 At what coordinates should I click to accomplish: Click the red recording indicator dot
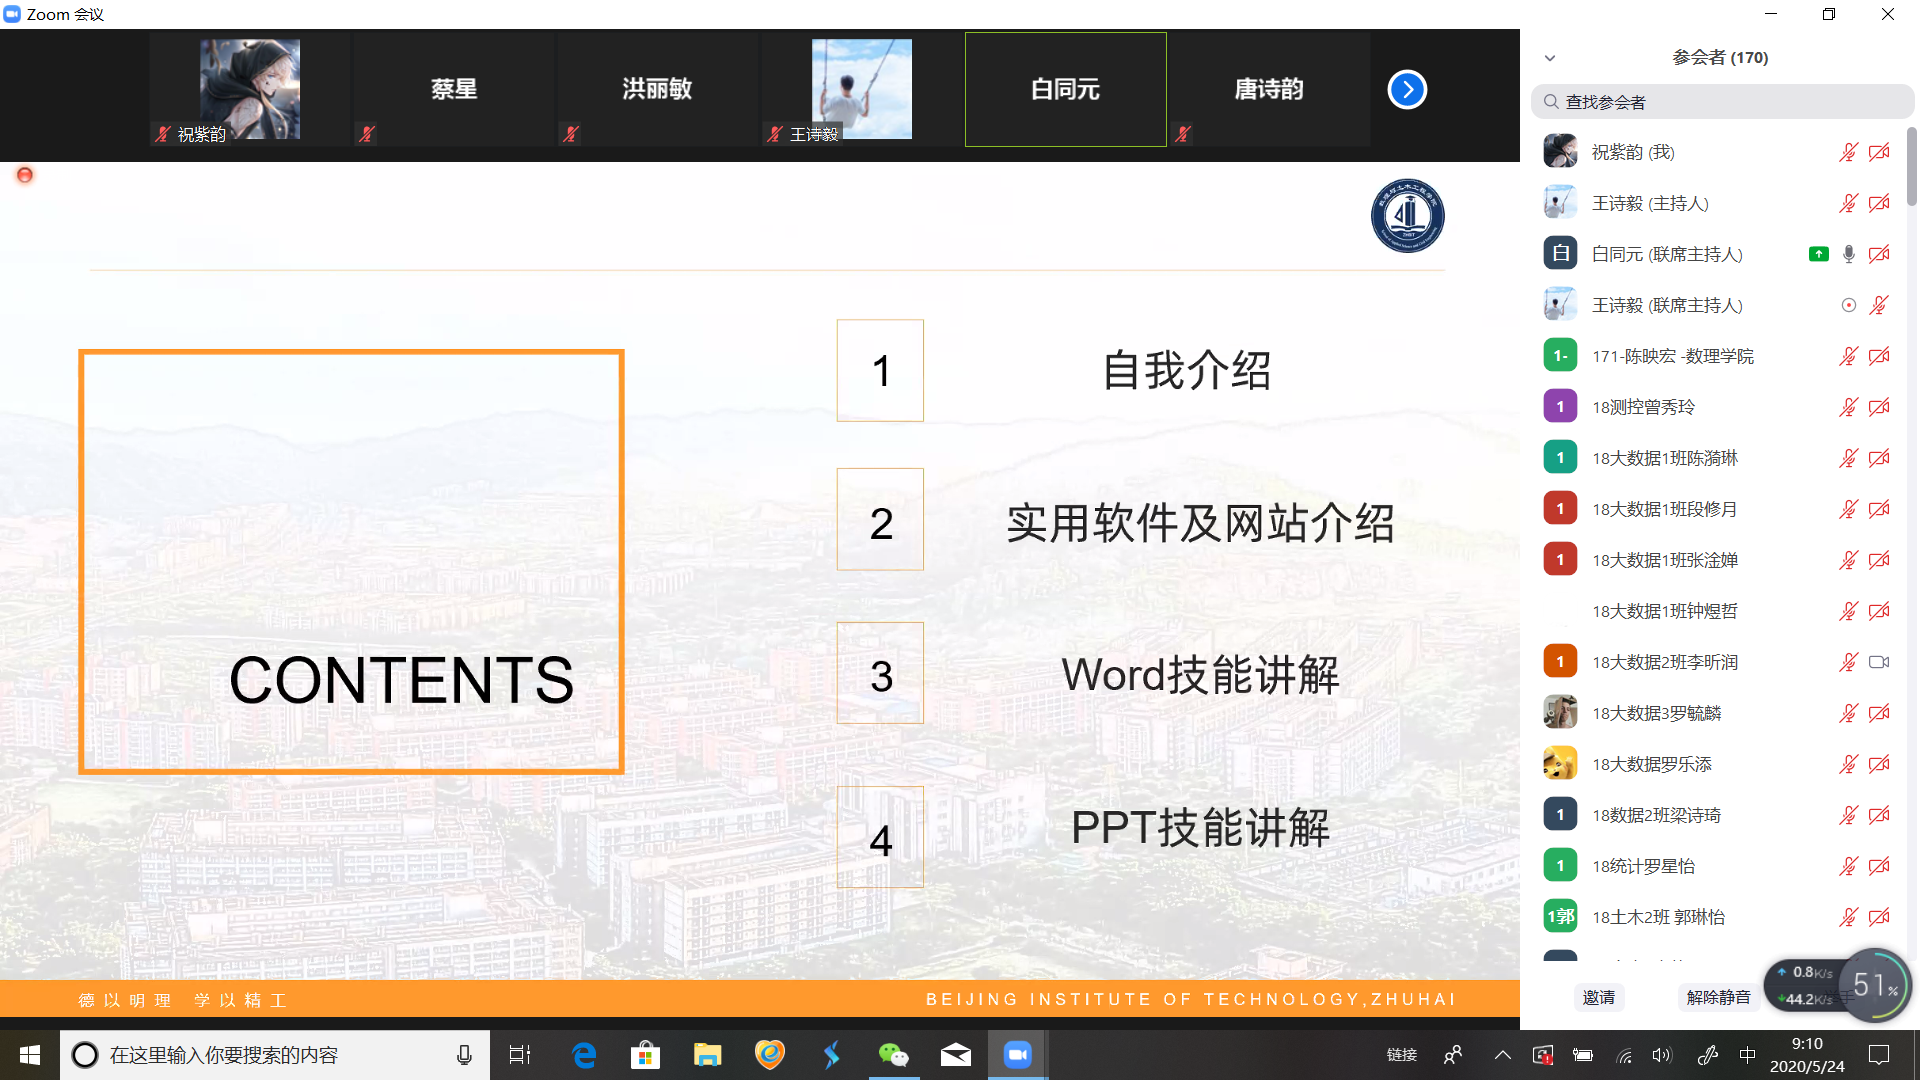pos(25,175)
